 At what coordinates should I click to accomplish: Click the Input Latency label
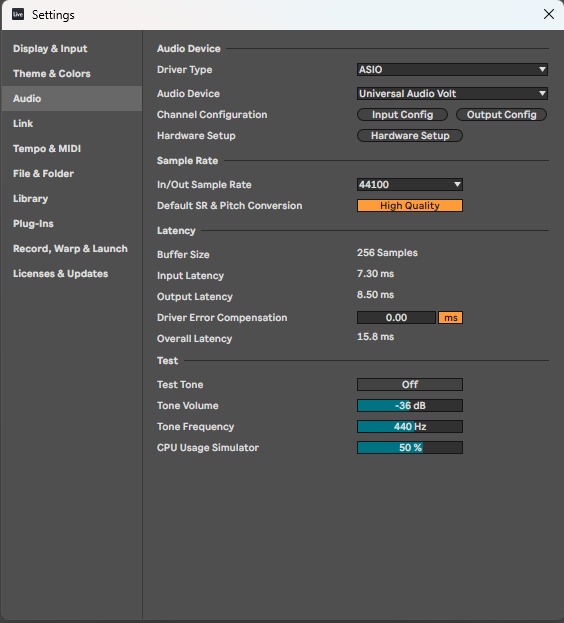pos(190,275)
